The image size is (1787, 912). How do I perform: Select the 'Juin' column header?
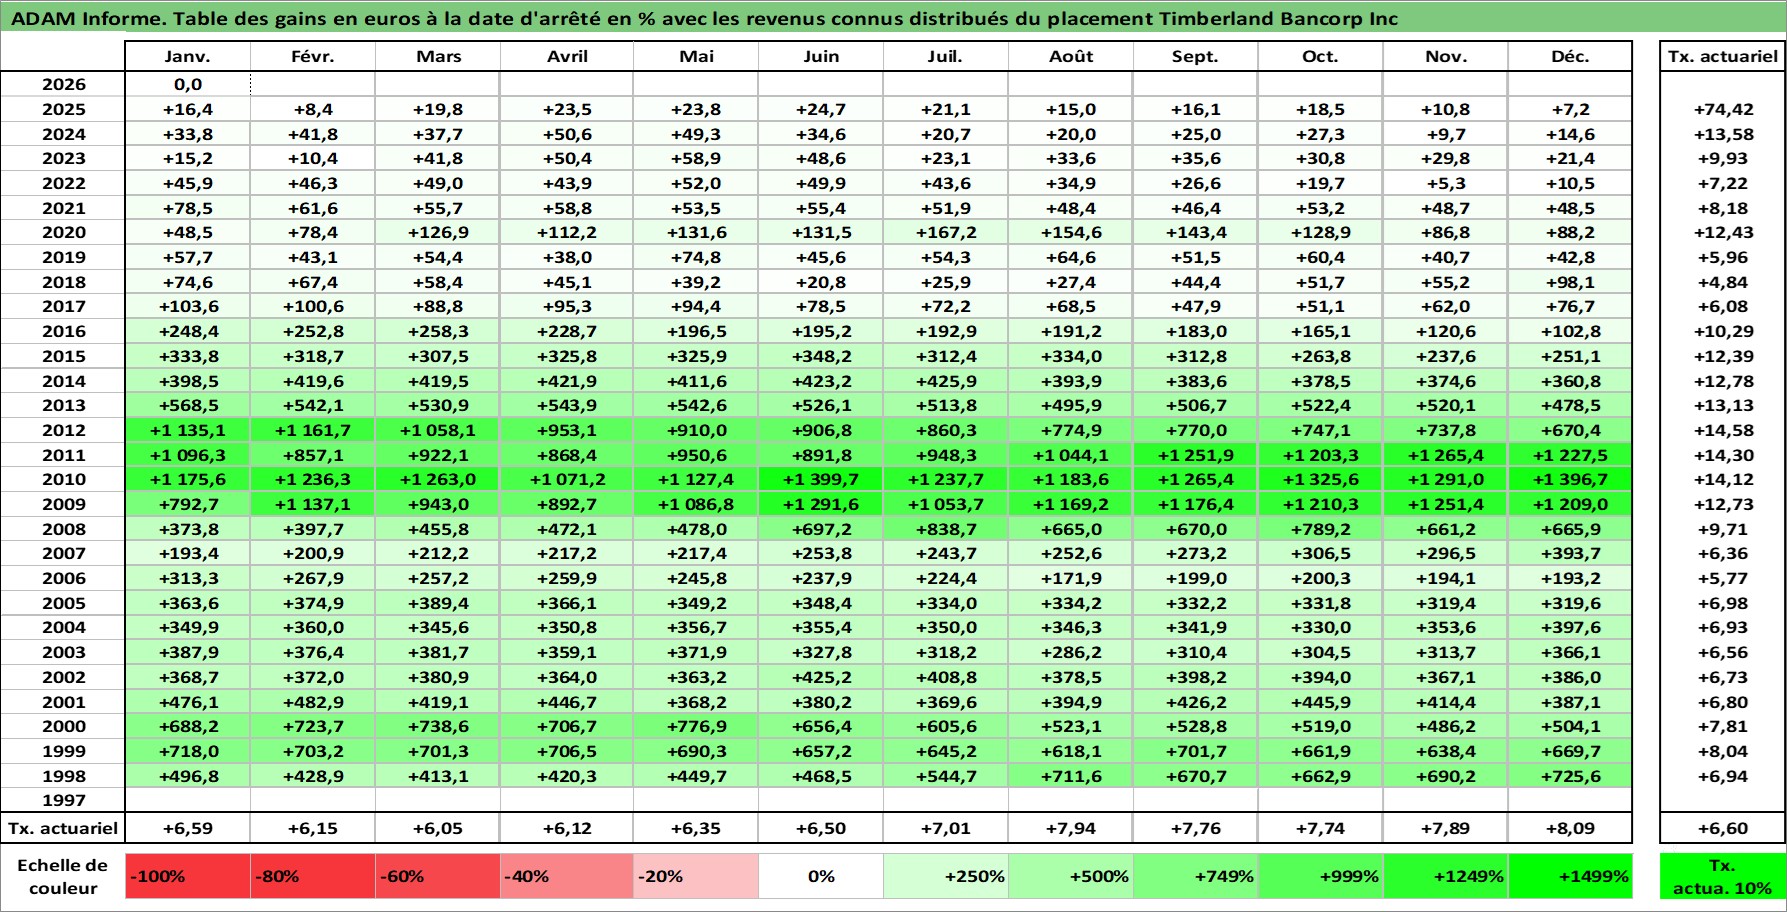(x=821, y=56)
